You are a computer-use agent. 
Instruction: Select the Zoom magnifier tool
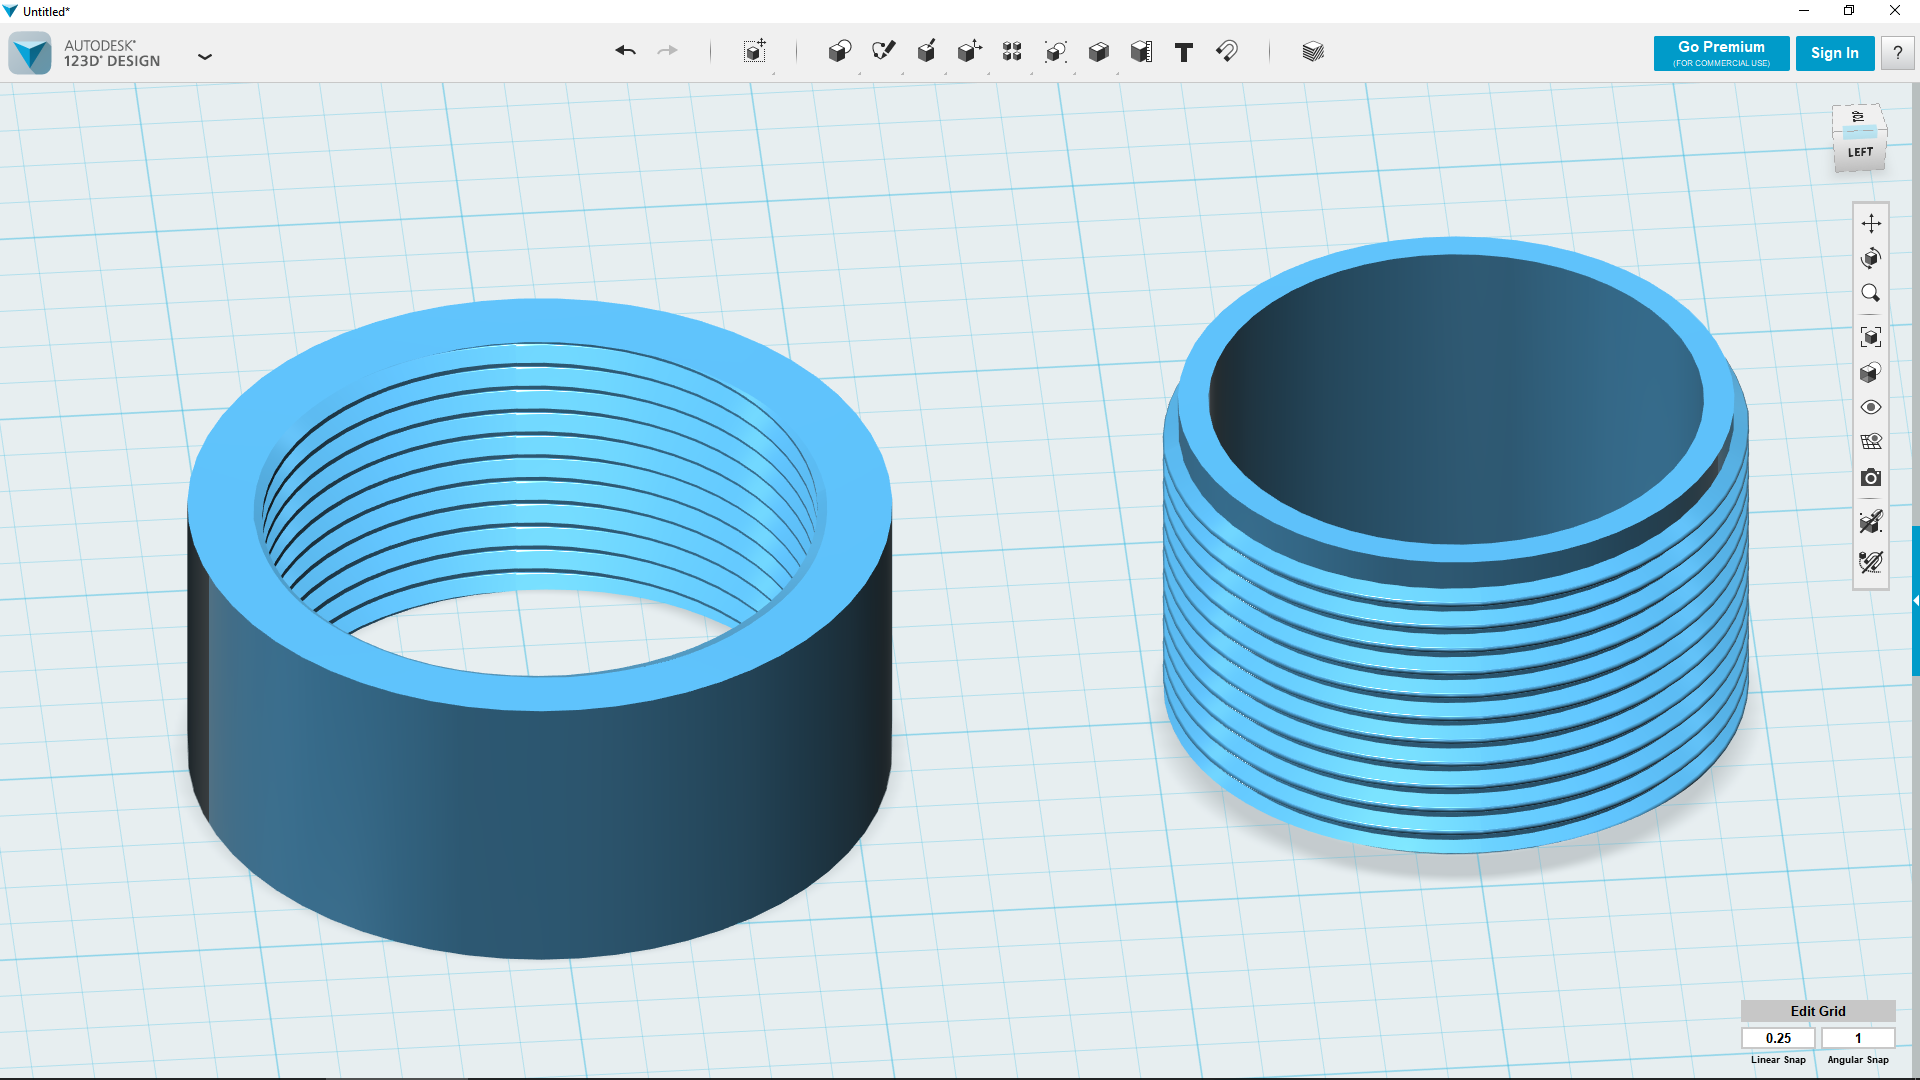pos(1871,293)
